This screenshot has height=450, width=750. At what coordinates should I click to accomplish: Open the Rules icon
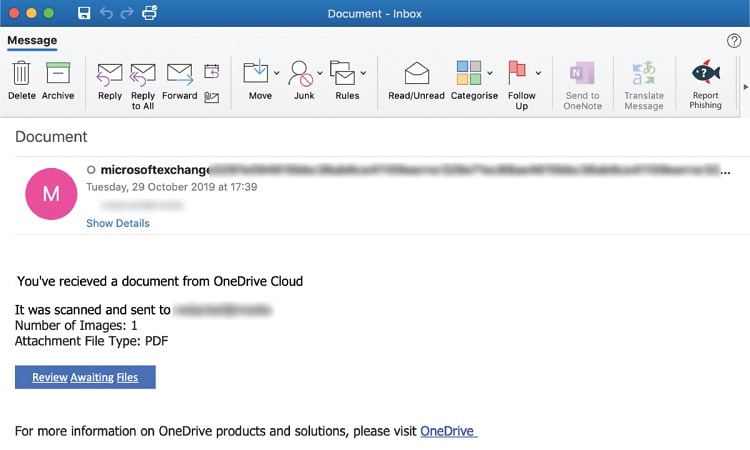pyautogui.click(x=342, y=73)
